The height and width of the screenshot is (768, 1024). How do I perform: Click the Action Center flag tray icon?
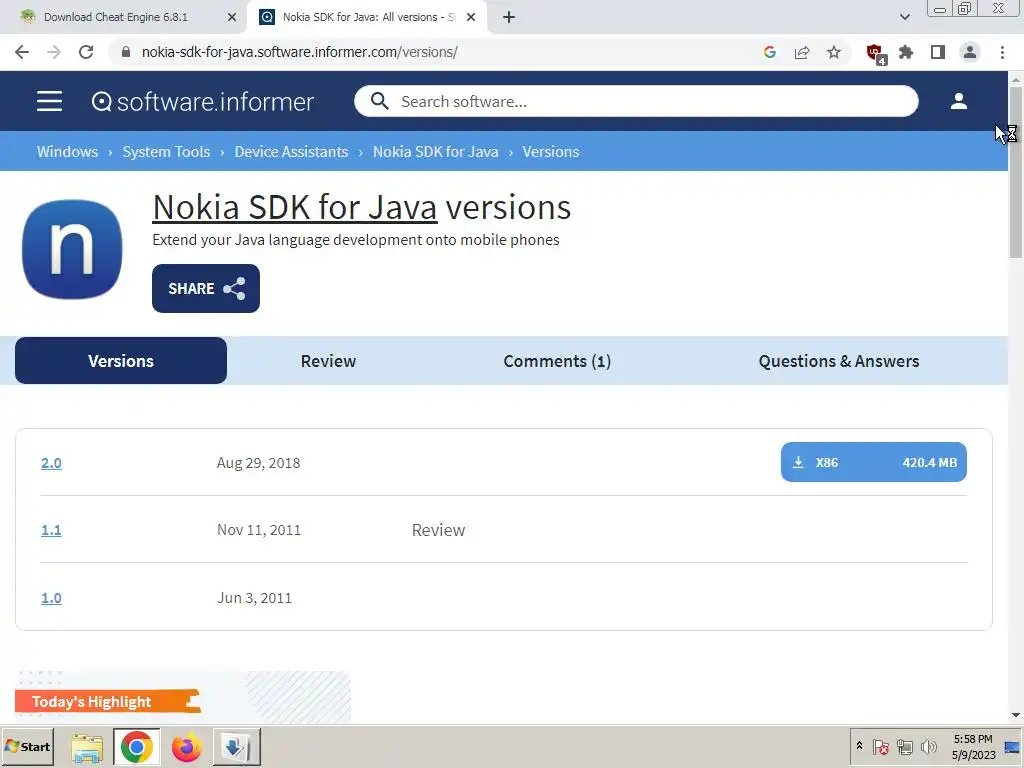tap(880, 746)
